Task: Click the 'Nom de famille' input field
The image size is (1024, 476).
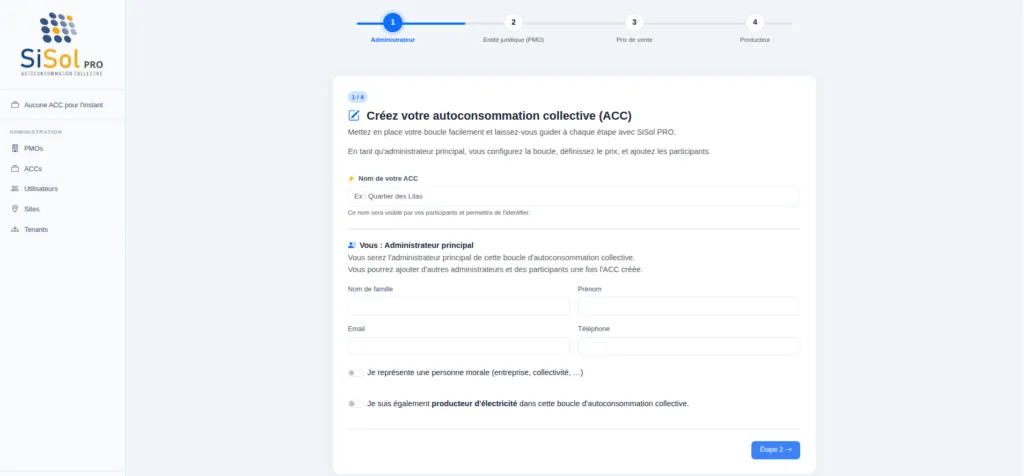Action: (458, 306)
